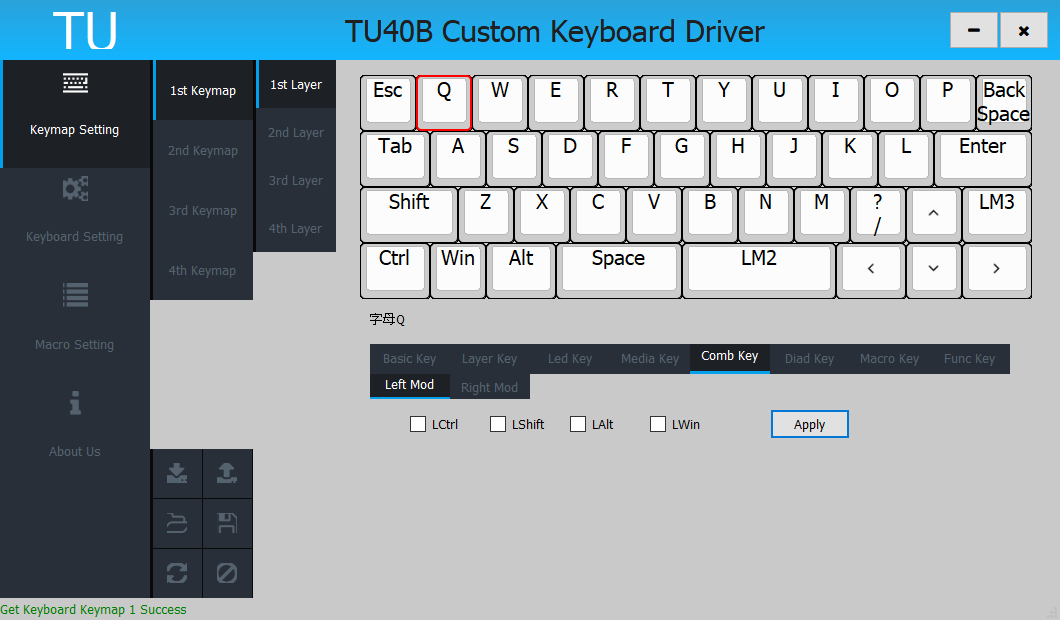
Task: Apply the combination key setting
Action: [x=809, y=425]
